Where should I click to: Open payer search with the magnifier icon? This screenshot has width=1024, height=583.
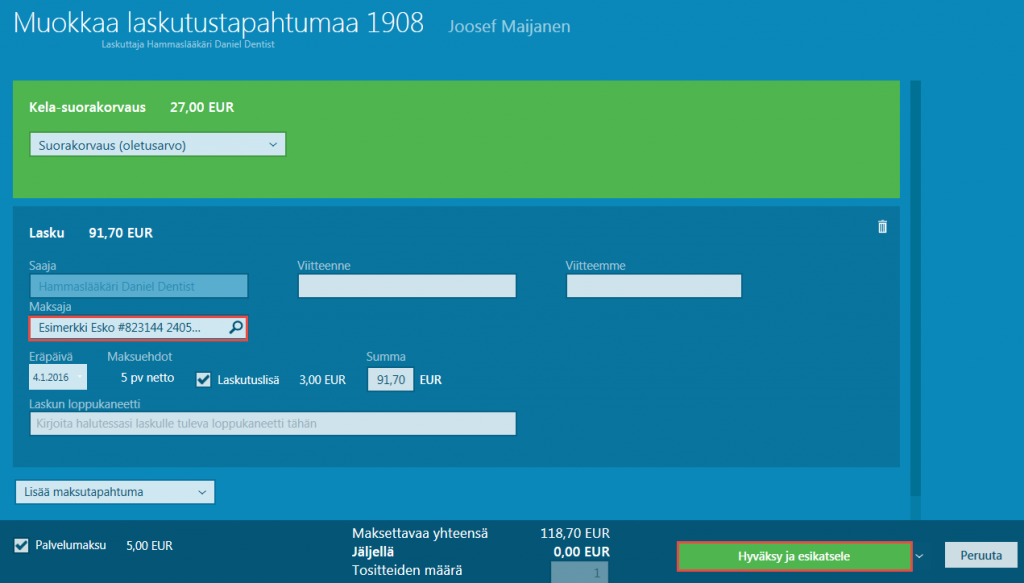pyautogui.click(x=237, y=328)
